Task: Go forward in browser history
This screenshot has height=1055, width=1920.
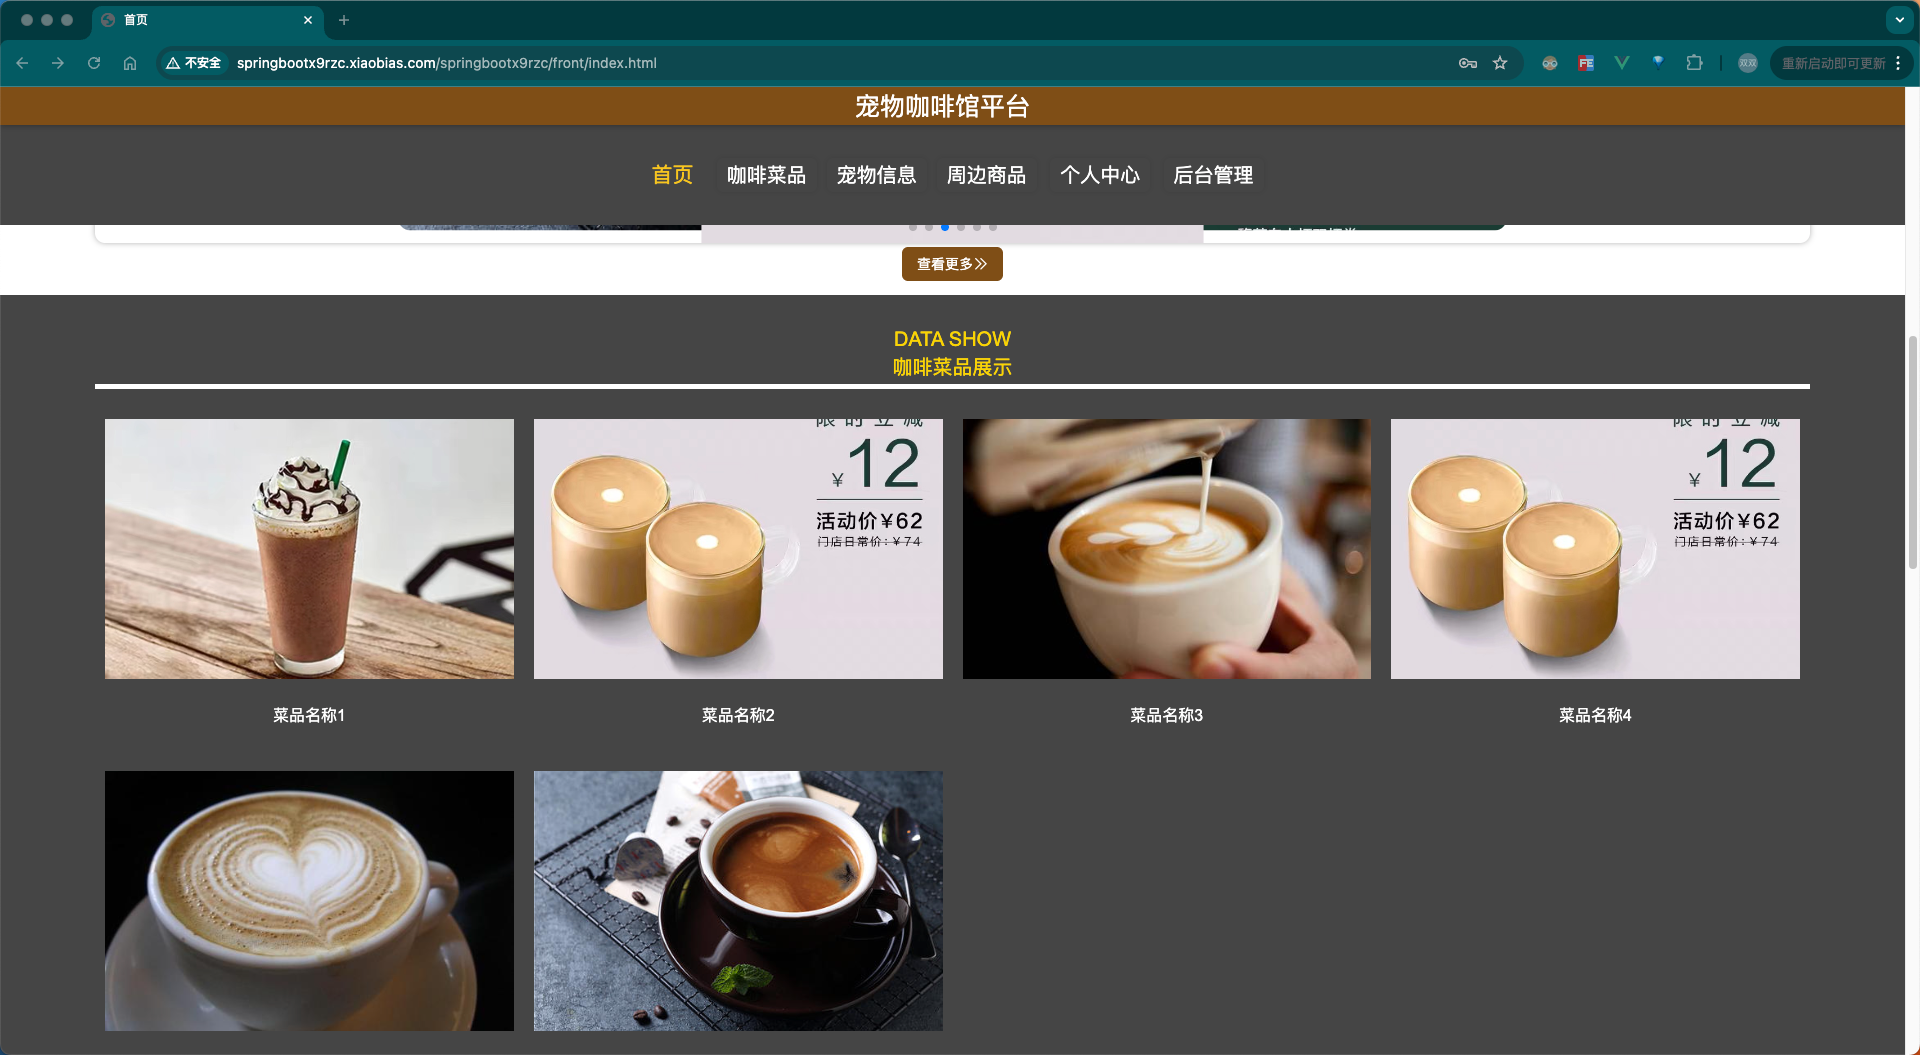Action: pyautogui.click(x=58, y=63)
